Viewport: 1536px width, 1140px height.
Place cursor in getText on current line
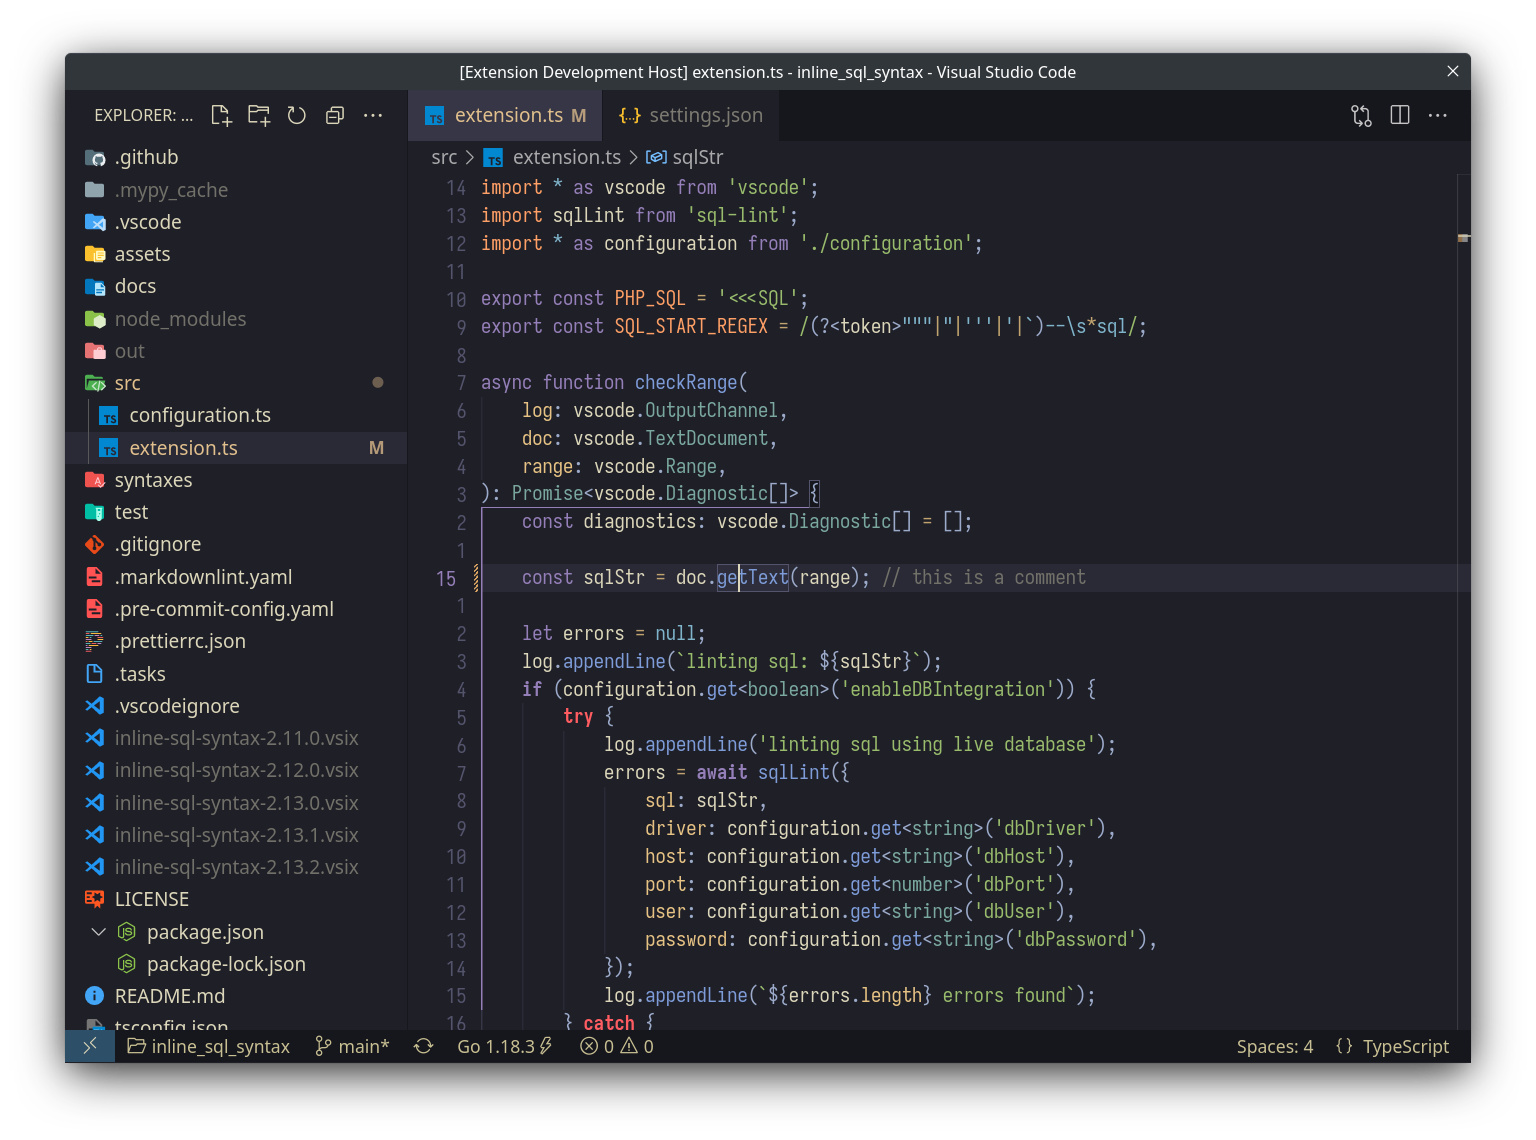tap(753, 577)
